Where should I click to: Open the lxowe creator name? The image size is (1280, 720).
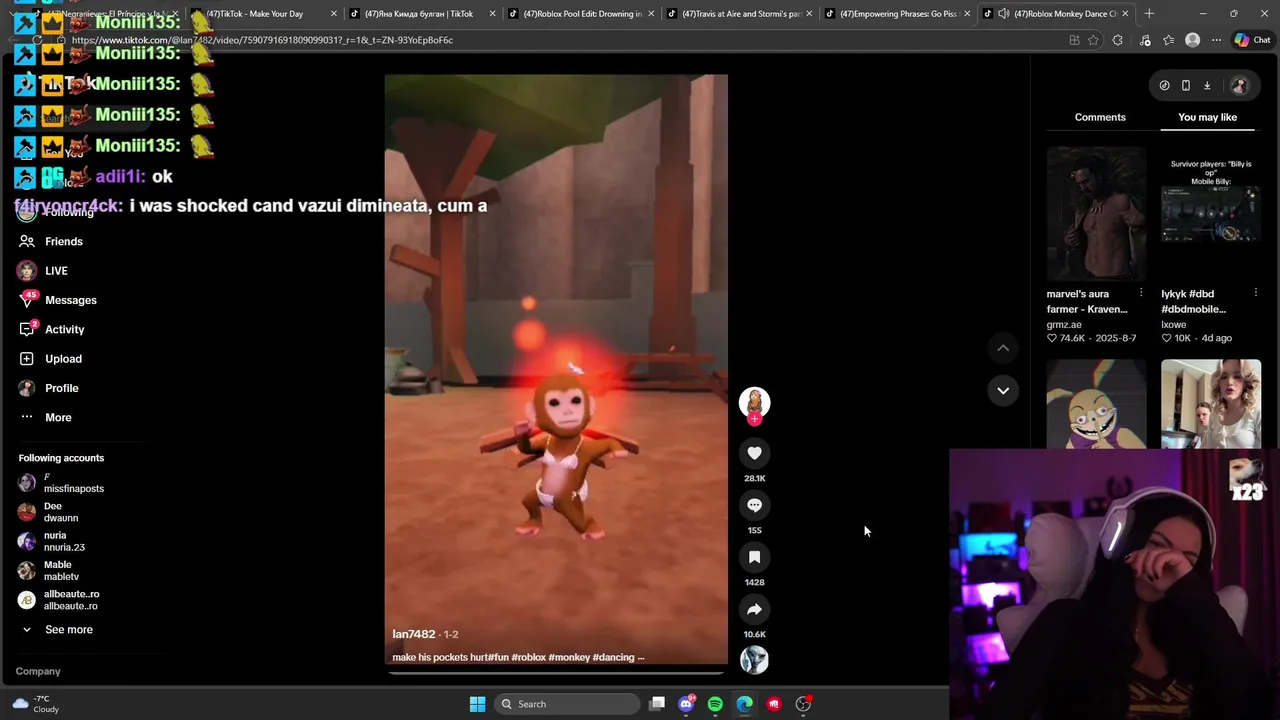coord(1174,324)
